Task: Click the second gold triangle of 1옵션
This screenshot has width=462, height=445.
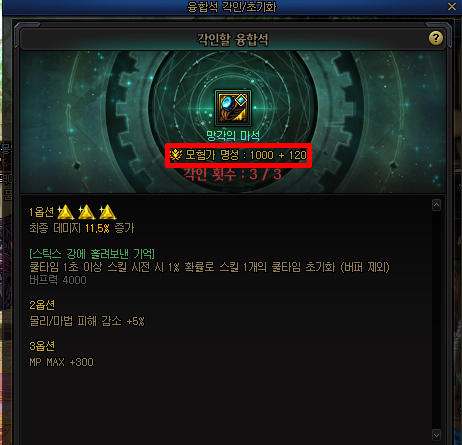Action: 87,212
